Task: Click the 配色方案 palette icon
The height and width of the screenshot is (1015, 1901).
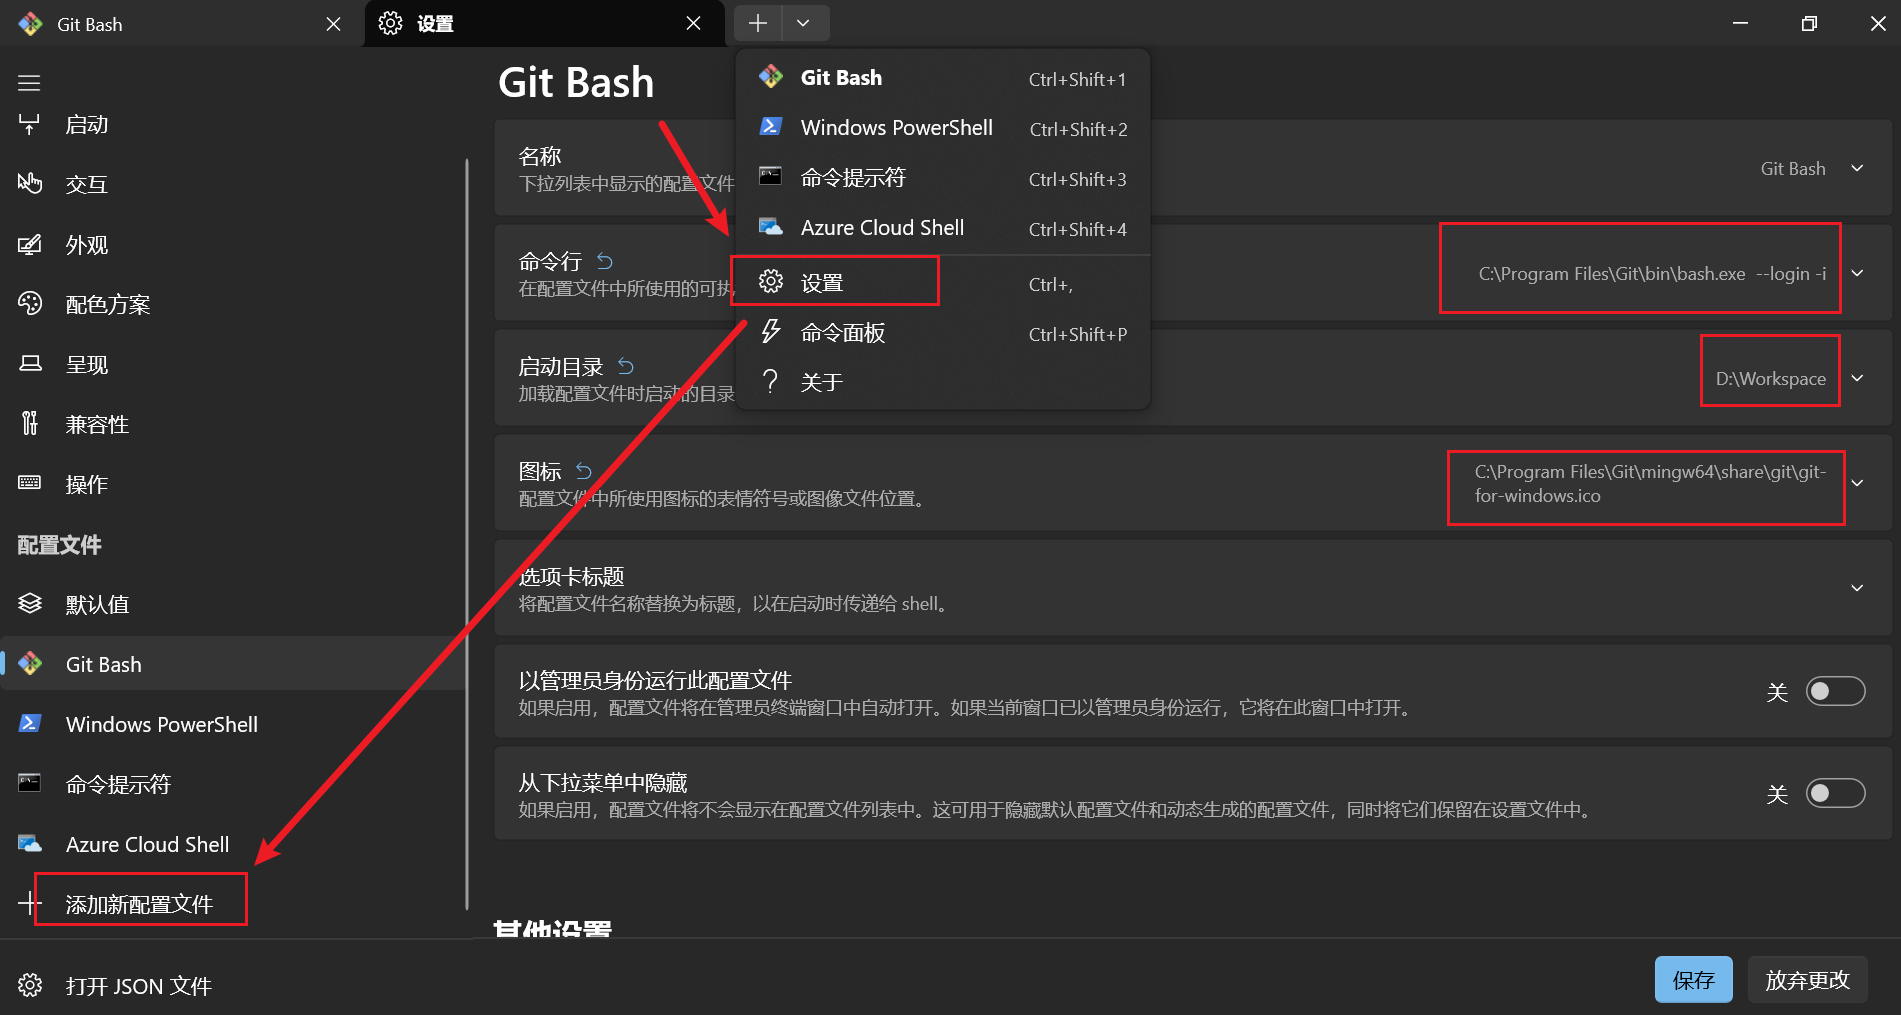Action: click(30, 304)
